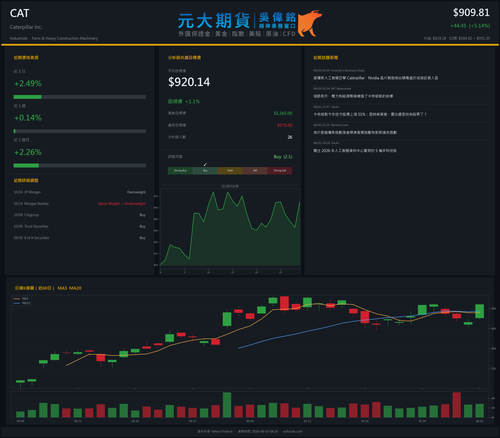Click the B of A Securities rating row

click(x=80, y=238)
